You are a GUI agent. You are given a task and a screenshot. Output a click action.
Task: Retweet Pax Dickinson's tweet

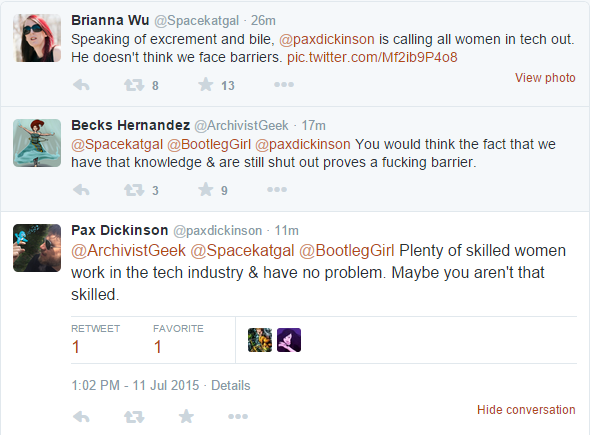[134, 417]
